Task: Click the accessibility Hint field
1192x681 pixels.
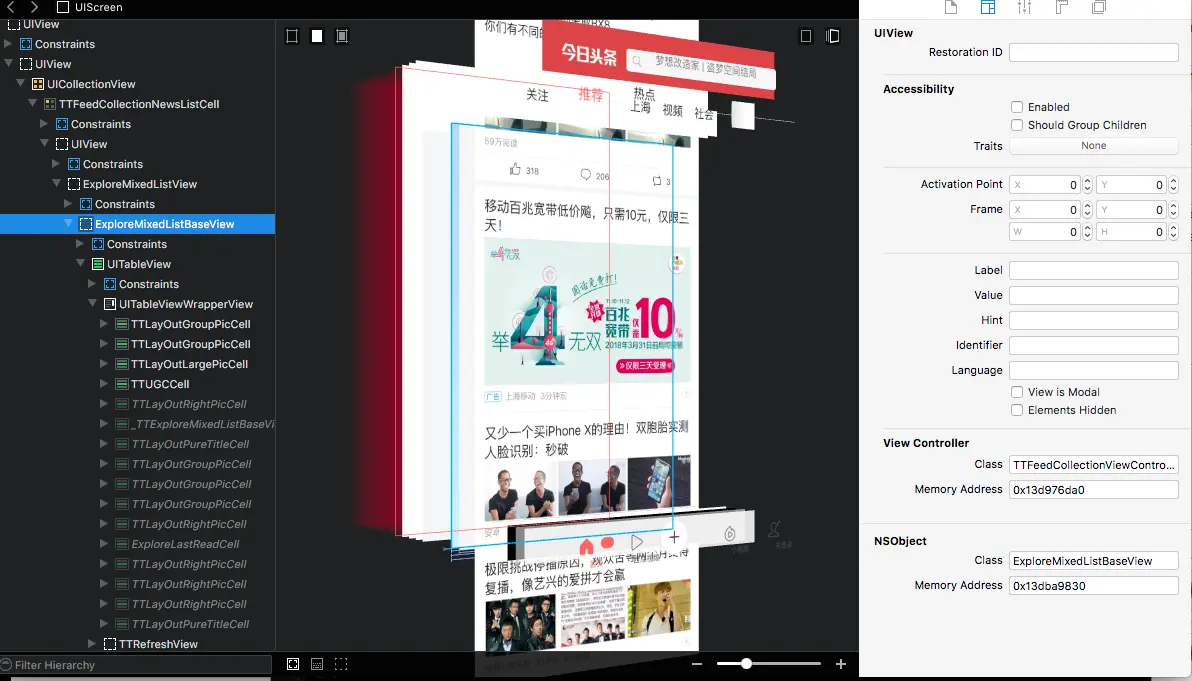Action: 1093,320
